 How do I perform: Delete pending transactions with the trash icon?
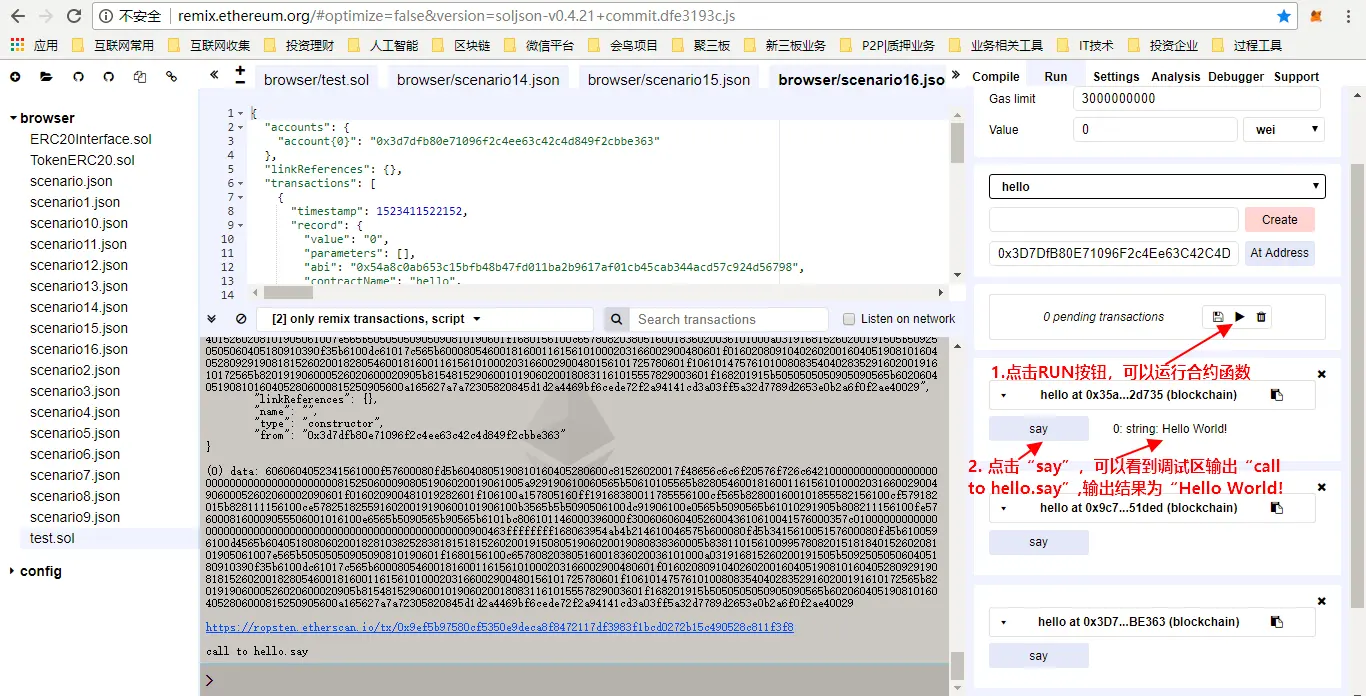pyautogui.click(x=1261, y=317)
